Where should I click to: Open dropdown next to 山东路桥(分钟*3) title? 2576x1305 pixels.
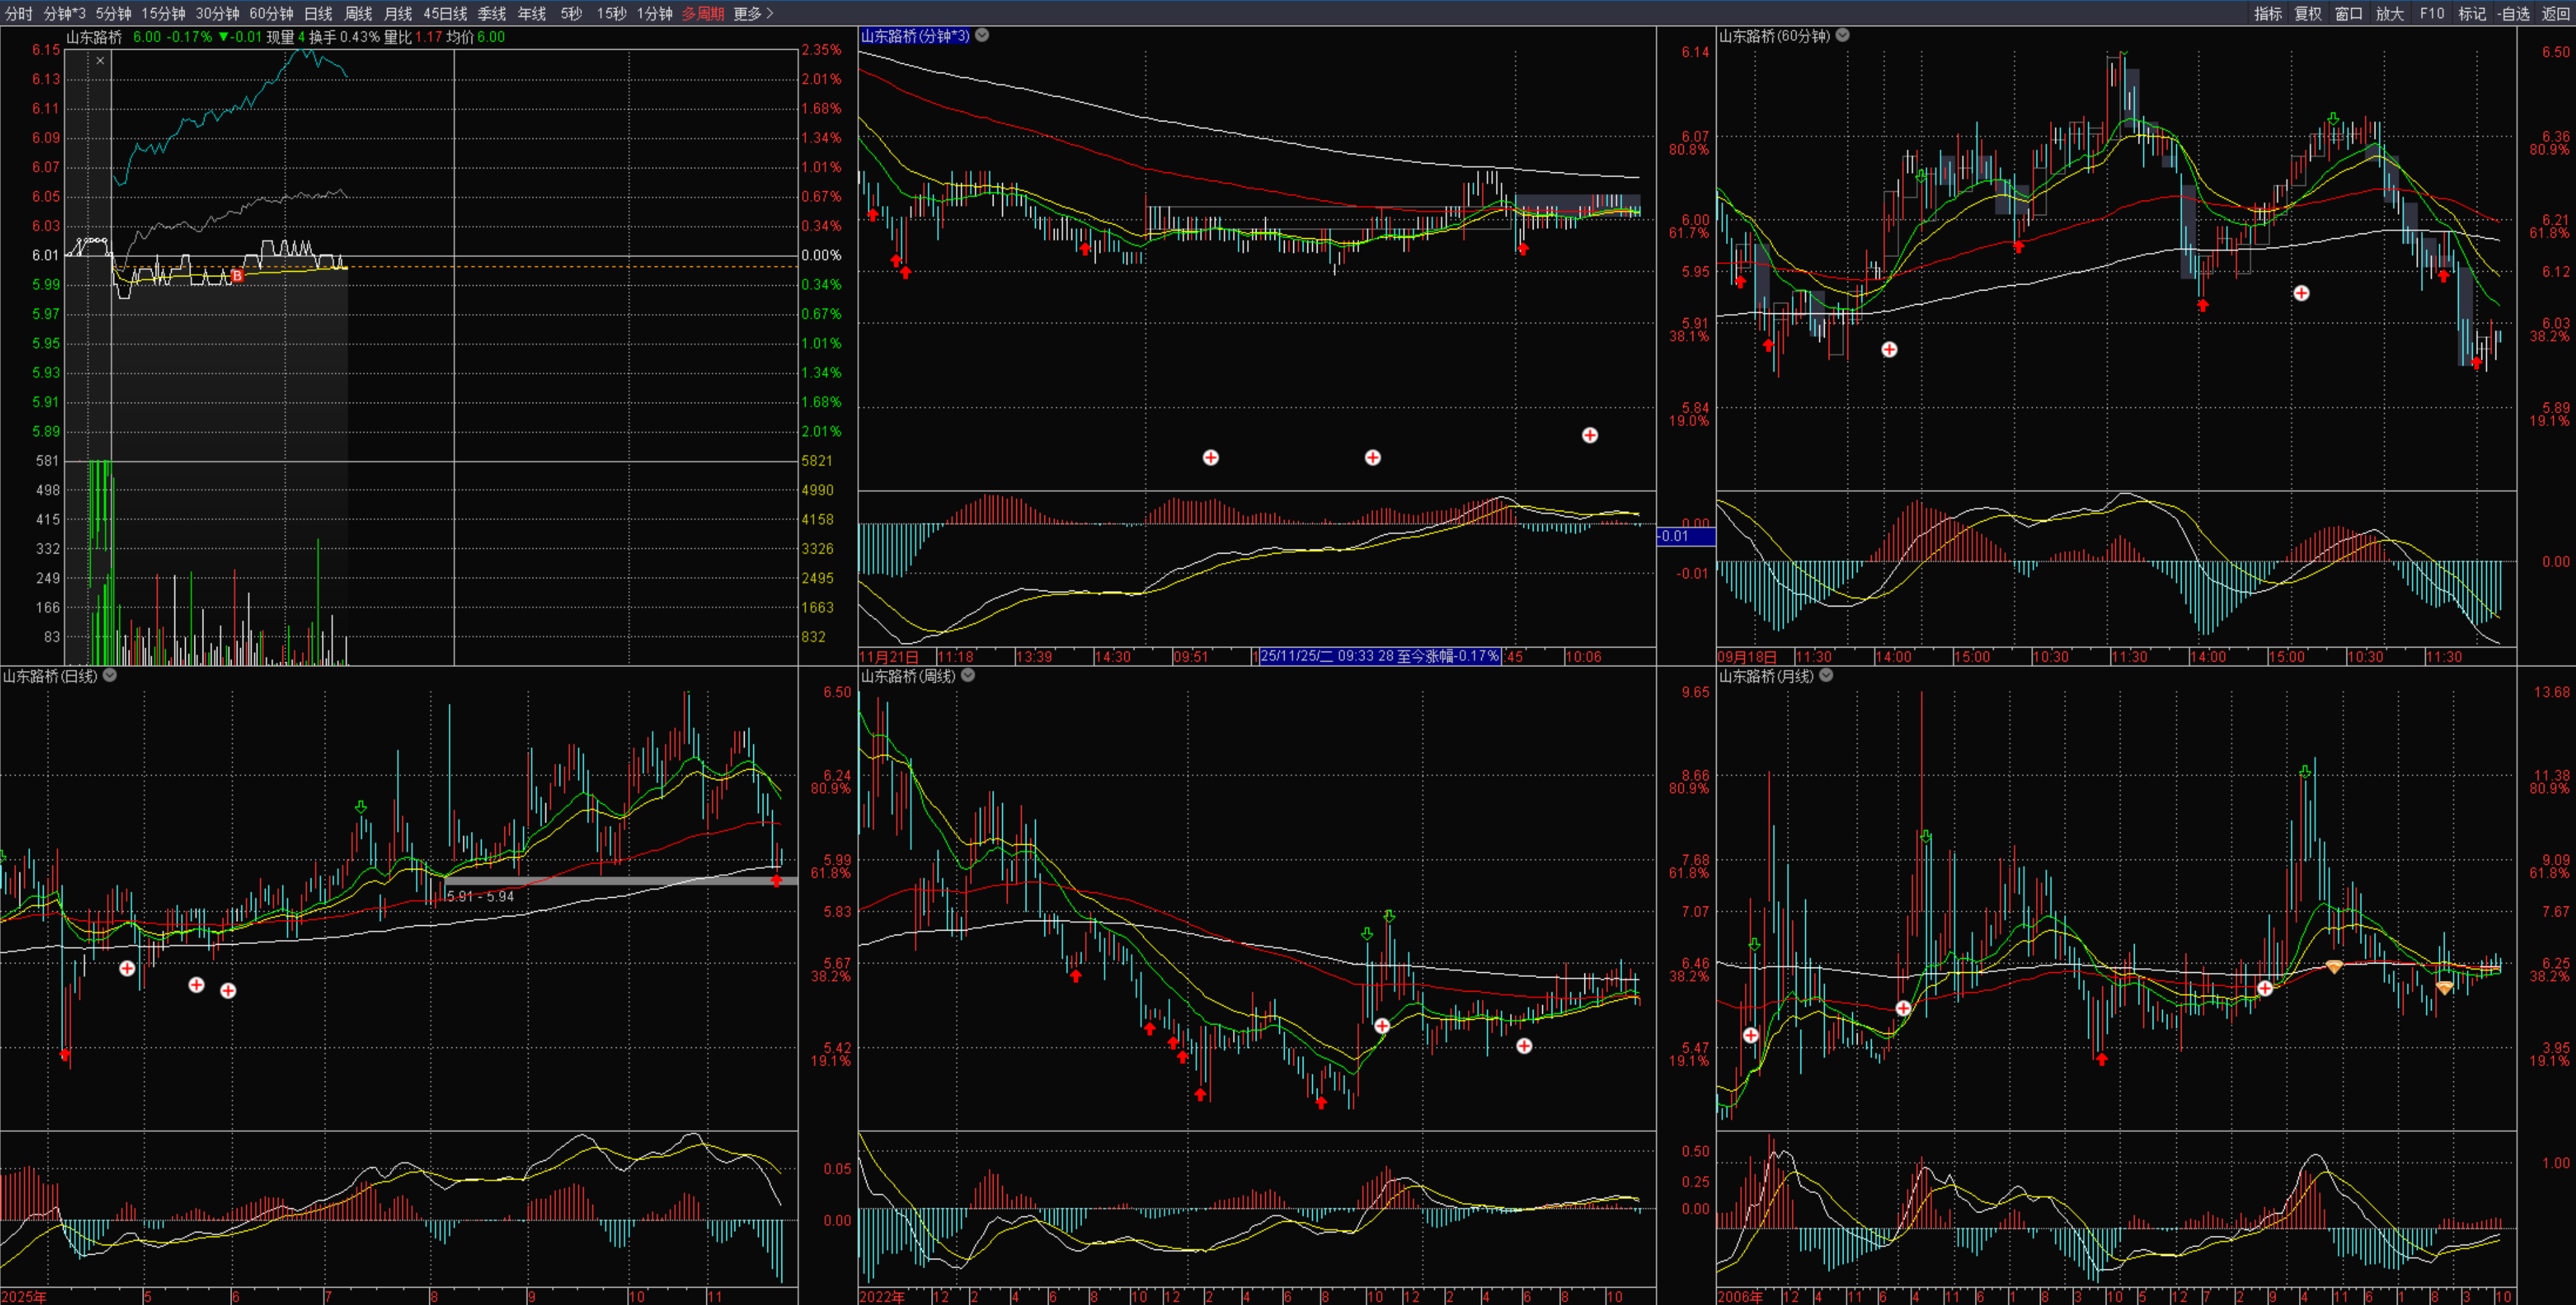pos(982,35)
